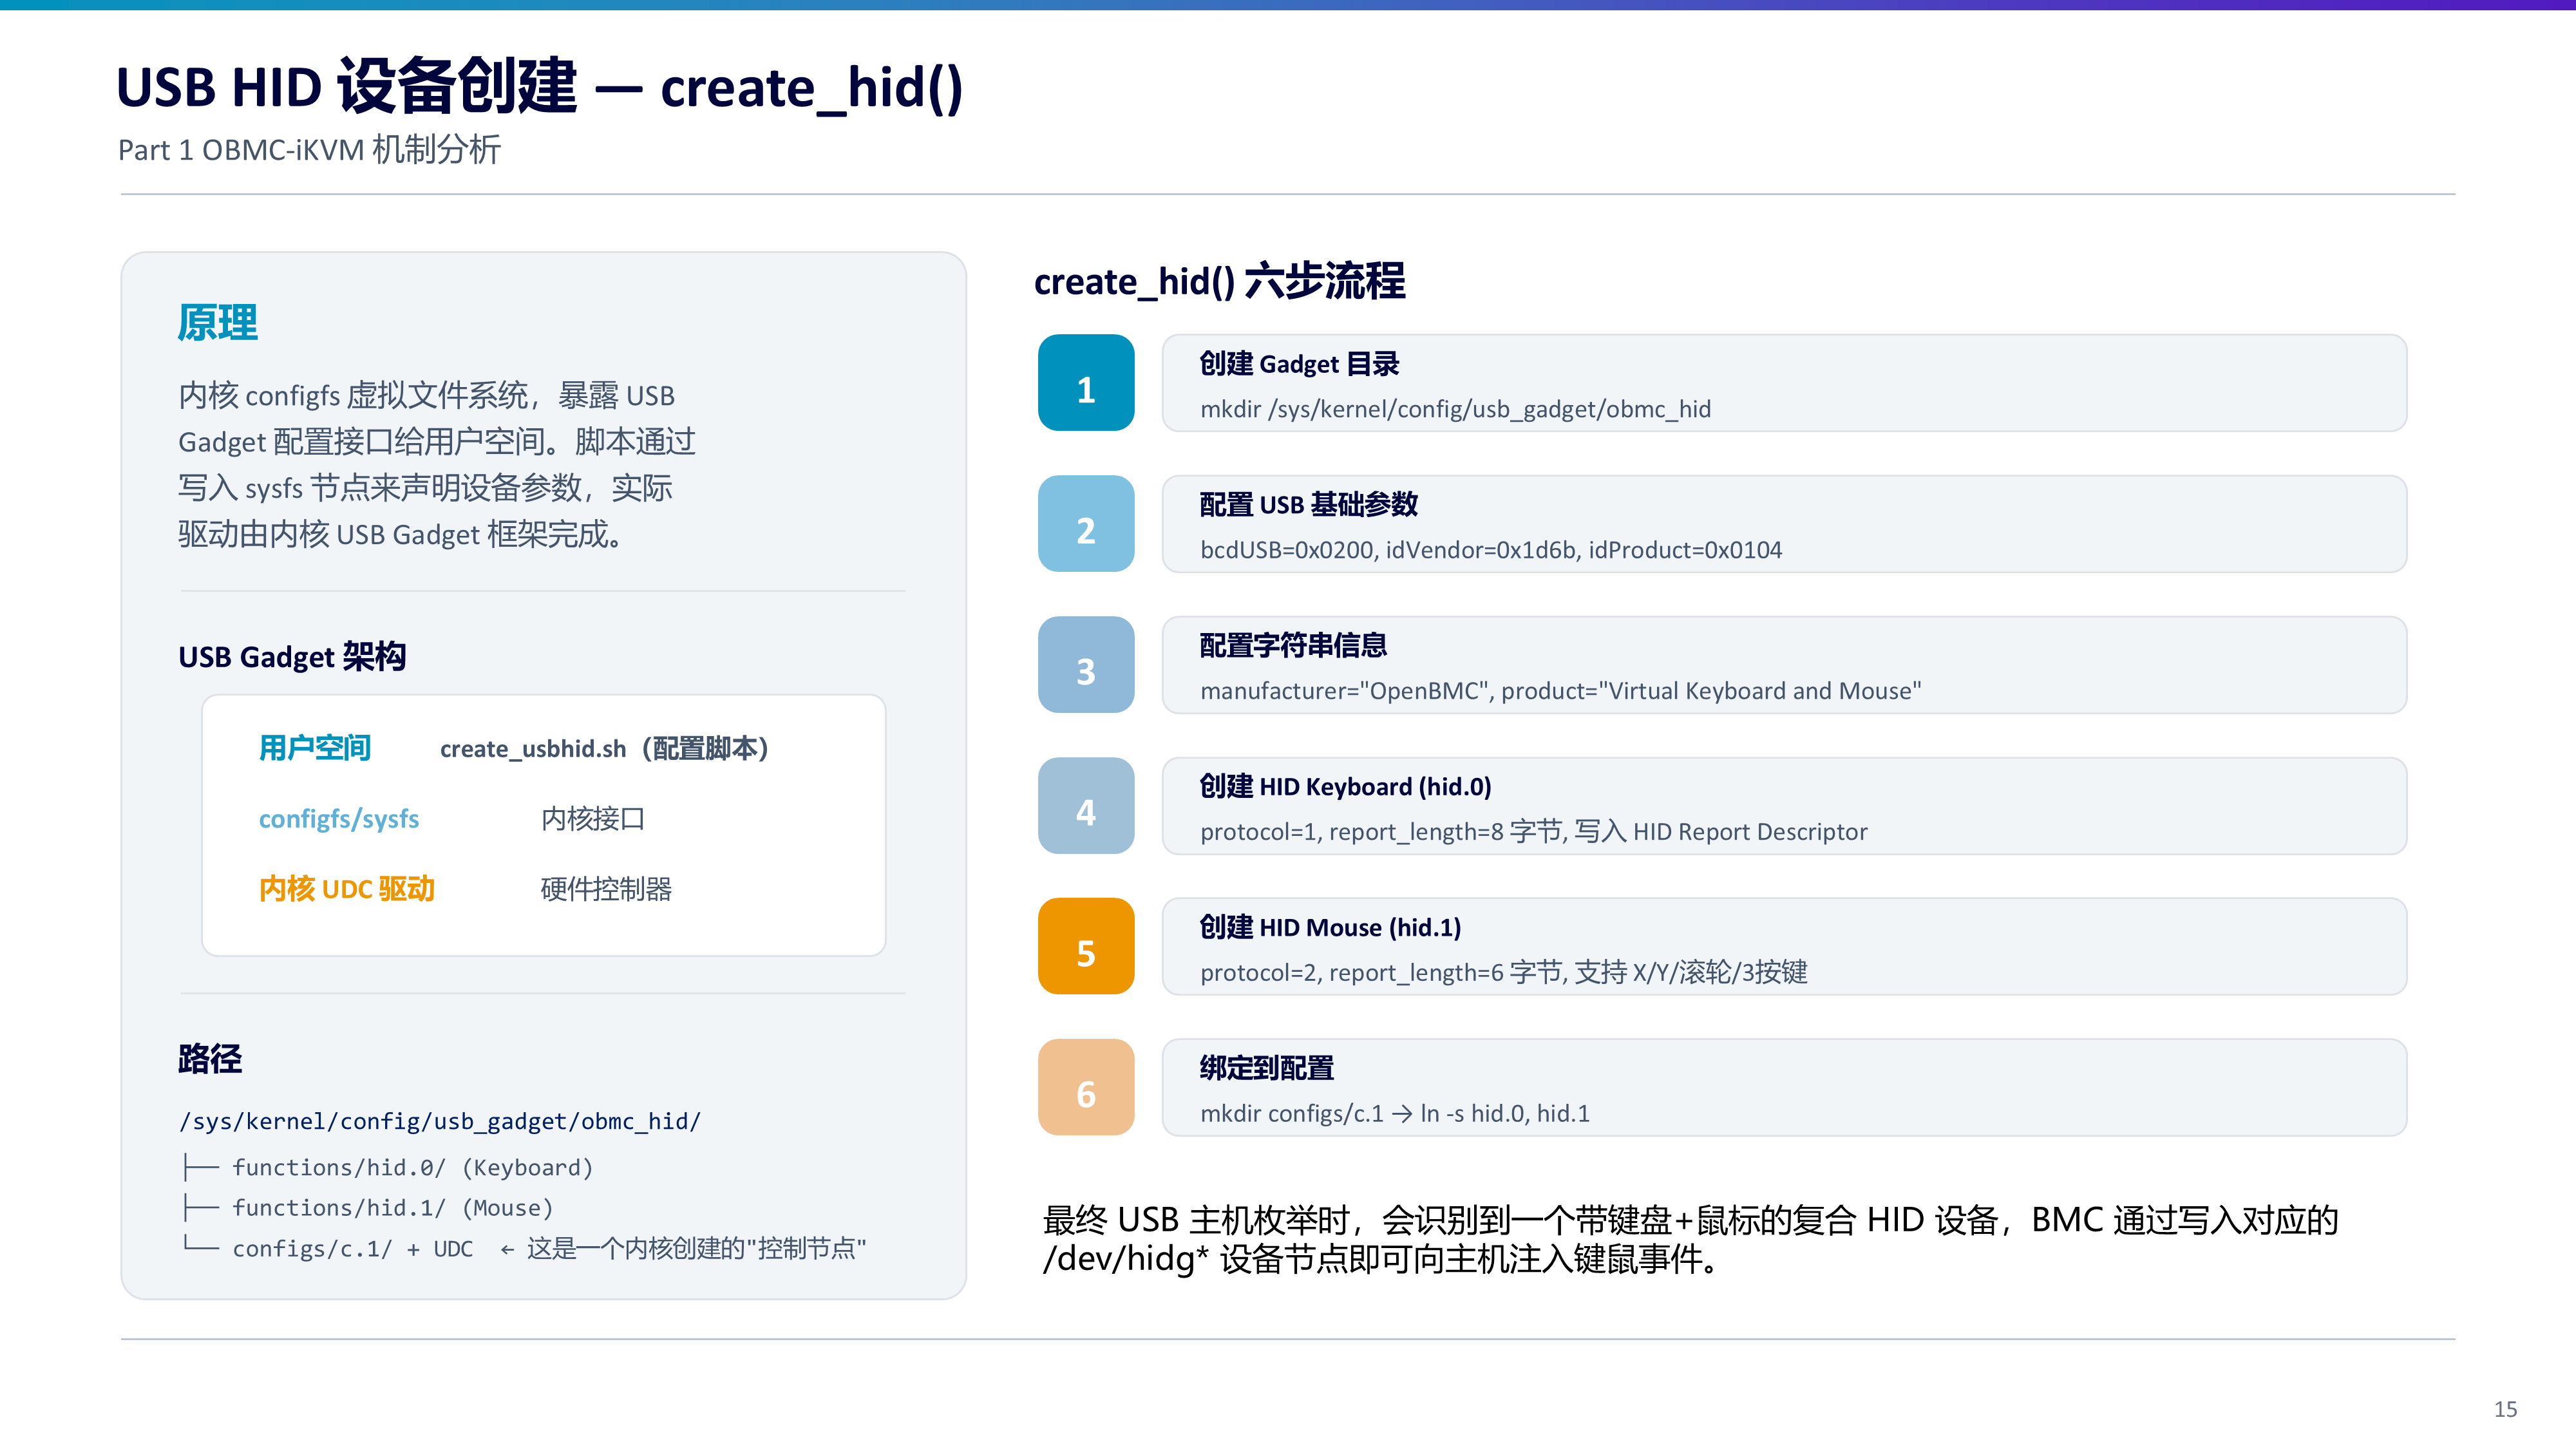Select the step 3 number badge

(x=1086, y=665)
